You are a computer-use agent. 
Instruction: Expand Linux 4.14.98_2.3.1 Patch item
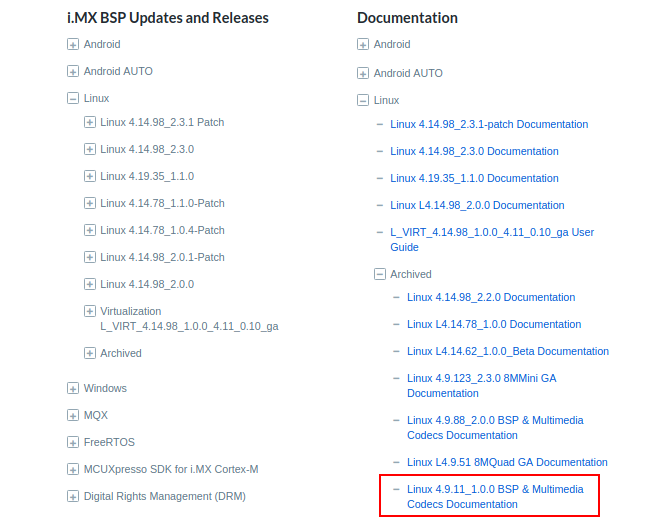click(x=89, y=122)
